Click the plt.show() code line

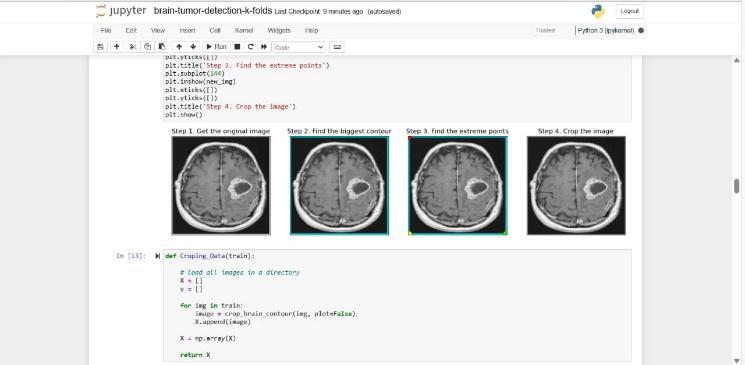(x=184, y=115)
